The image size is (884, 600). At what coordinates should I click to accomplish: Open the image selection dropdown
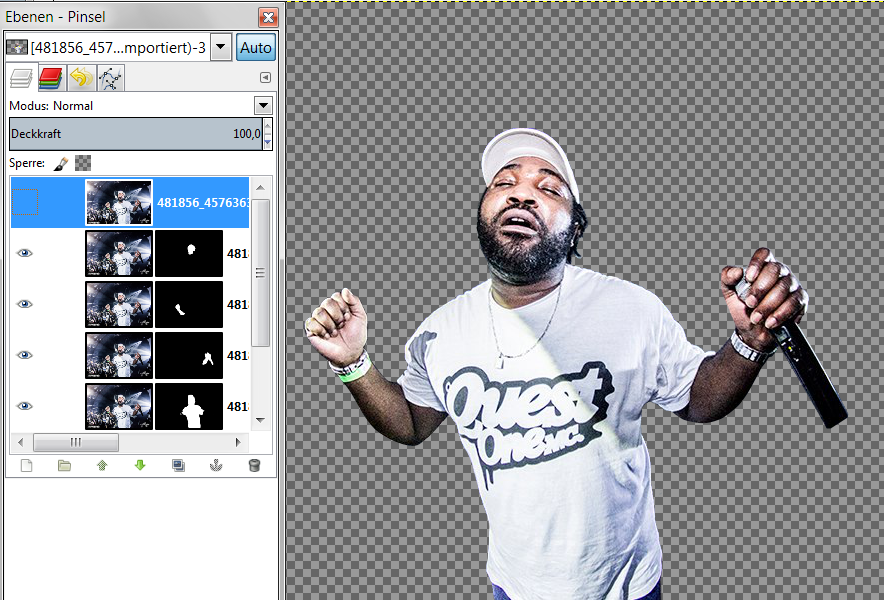coord(221,47)
